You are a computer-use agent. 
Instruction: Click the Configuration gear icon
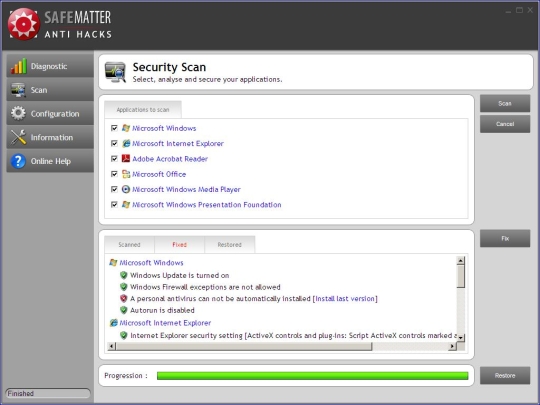(x=18, y=113)
